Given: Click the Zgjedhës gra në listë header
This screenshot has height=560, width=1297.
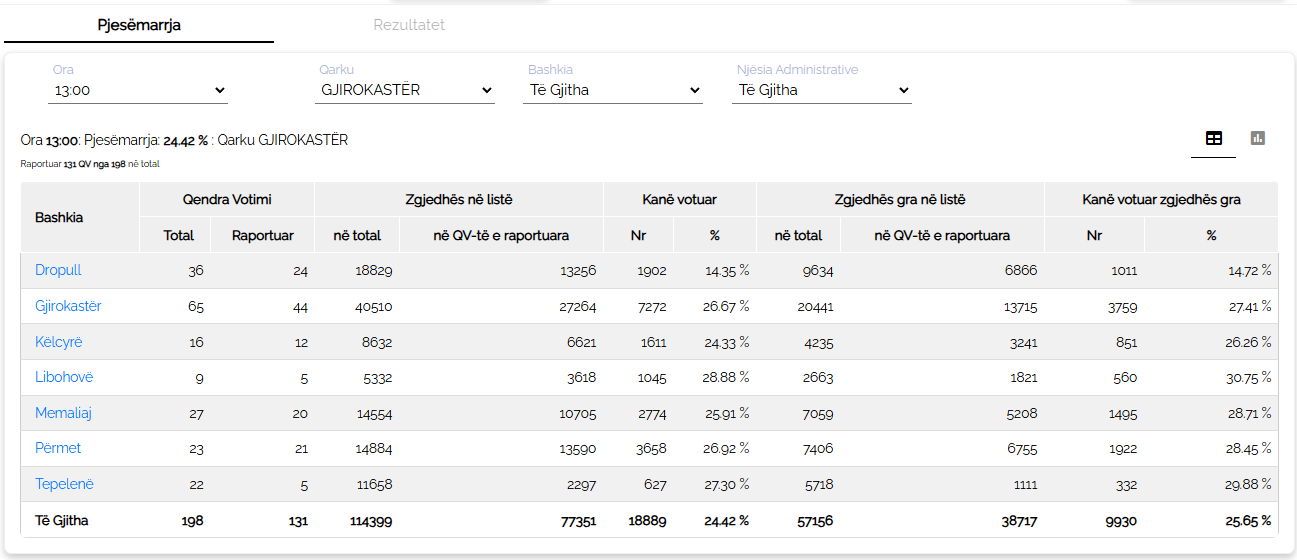Looking at the screenshot, I should [900, 199].
